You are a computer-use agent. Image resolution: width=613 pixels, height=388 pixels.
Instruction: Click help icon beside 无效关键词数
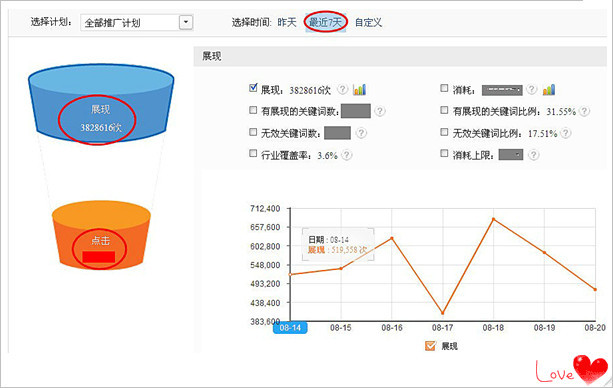tap(361, 133)
